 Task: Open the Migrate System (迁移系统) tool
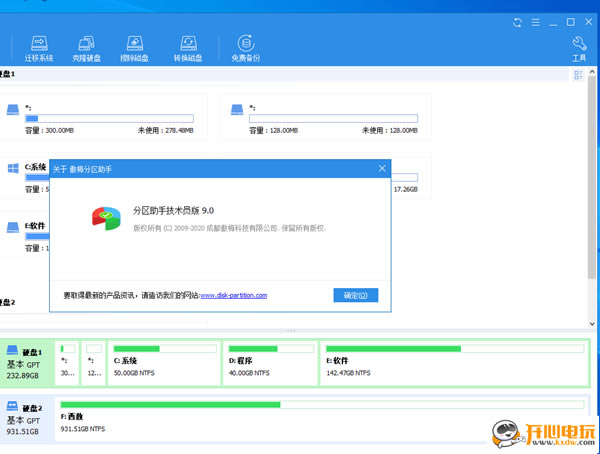tap(39, 49)
